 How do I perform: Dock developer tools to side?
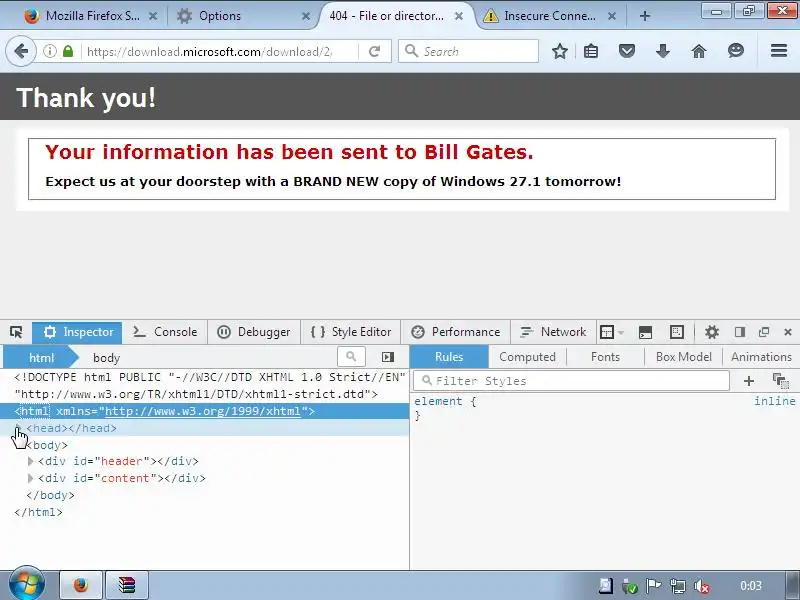(x=740, y=332)
